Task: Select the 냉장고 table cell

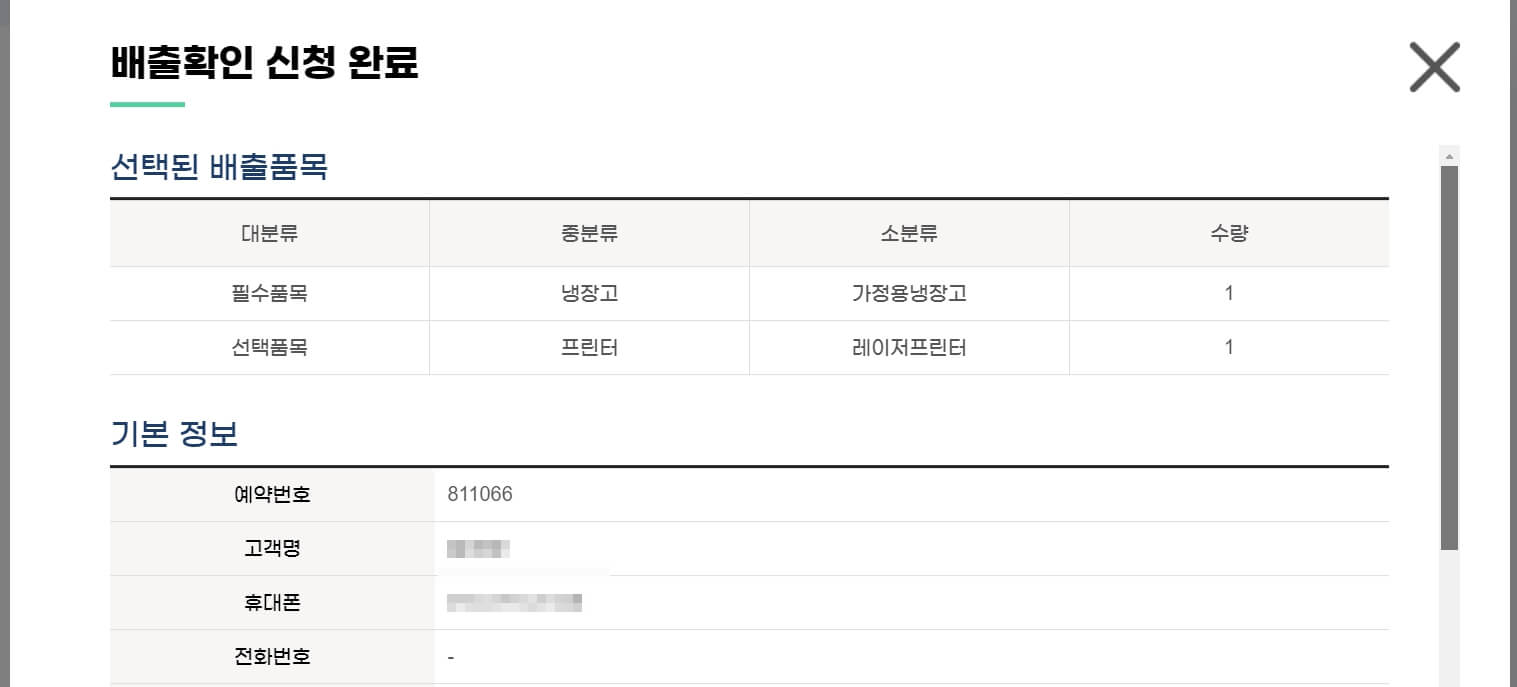Action: [588, 293]
